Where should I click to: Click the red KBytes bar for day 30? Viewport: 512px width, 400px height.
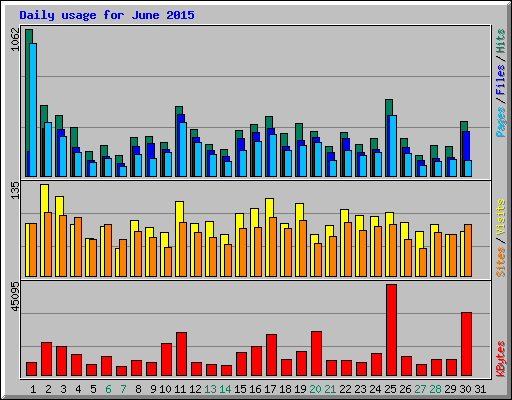coord(466,344)
